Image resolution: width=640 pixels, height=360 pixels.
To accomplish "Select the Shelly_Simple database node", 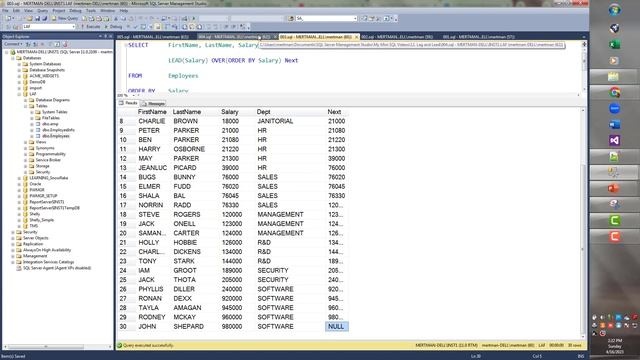I will pyautogui.click(x=42, y=220).
